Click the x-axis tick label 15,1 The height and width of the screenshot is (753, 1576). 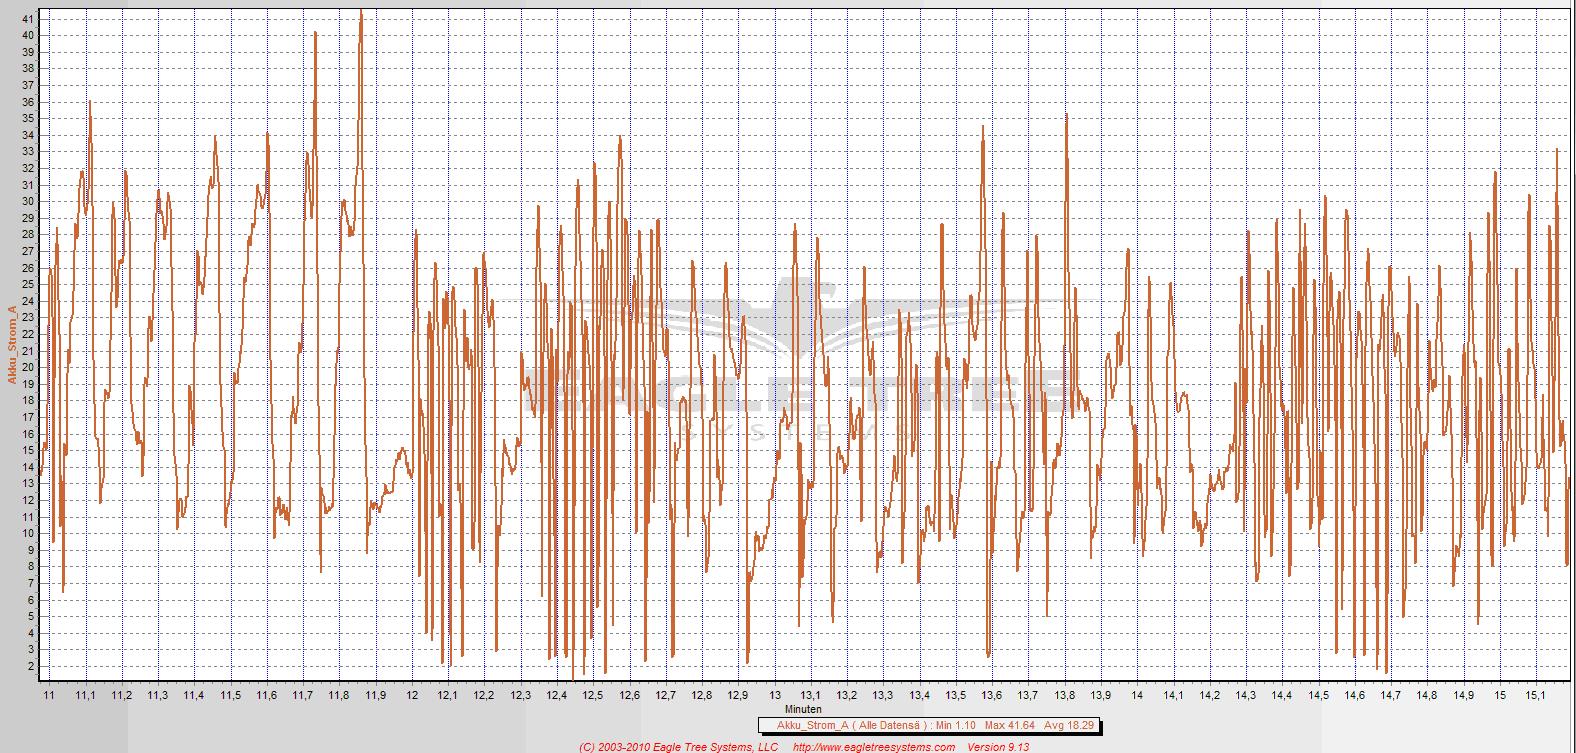click(1536, 695)
